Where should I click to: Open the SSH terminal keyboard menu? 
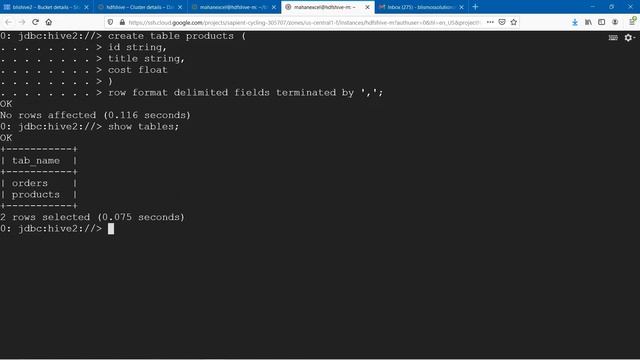click(613, 38)
